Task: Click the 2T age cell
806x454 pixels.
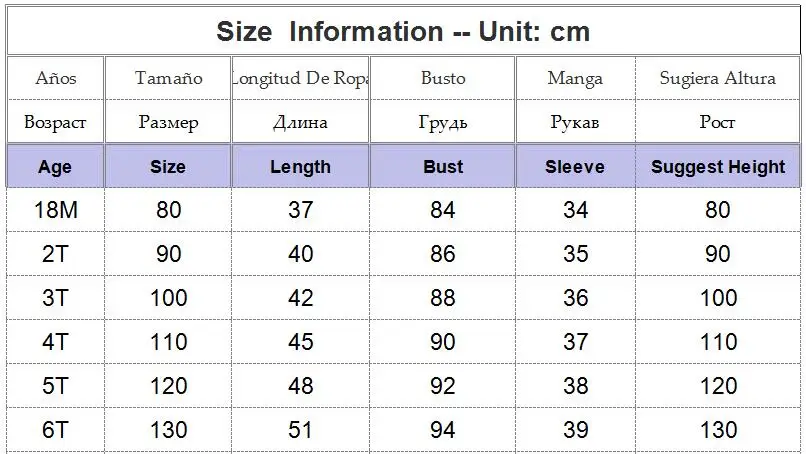Action: tap(55, 253)
